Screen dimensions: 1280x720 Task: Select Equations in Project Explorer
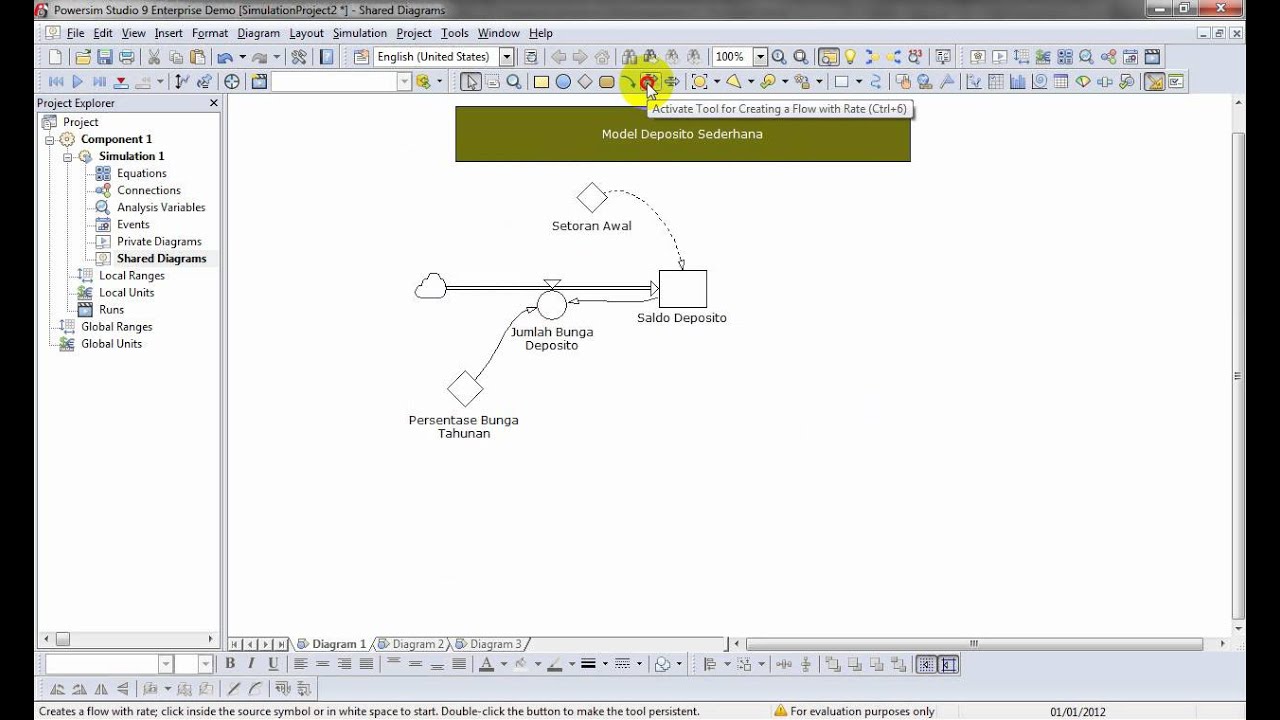(x=141, y=173)
